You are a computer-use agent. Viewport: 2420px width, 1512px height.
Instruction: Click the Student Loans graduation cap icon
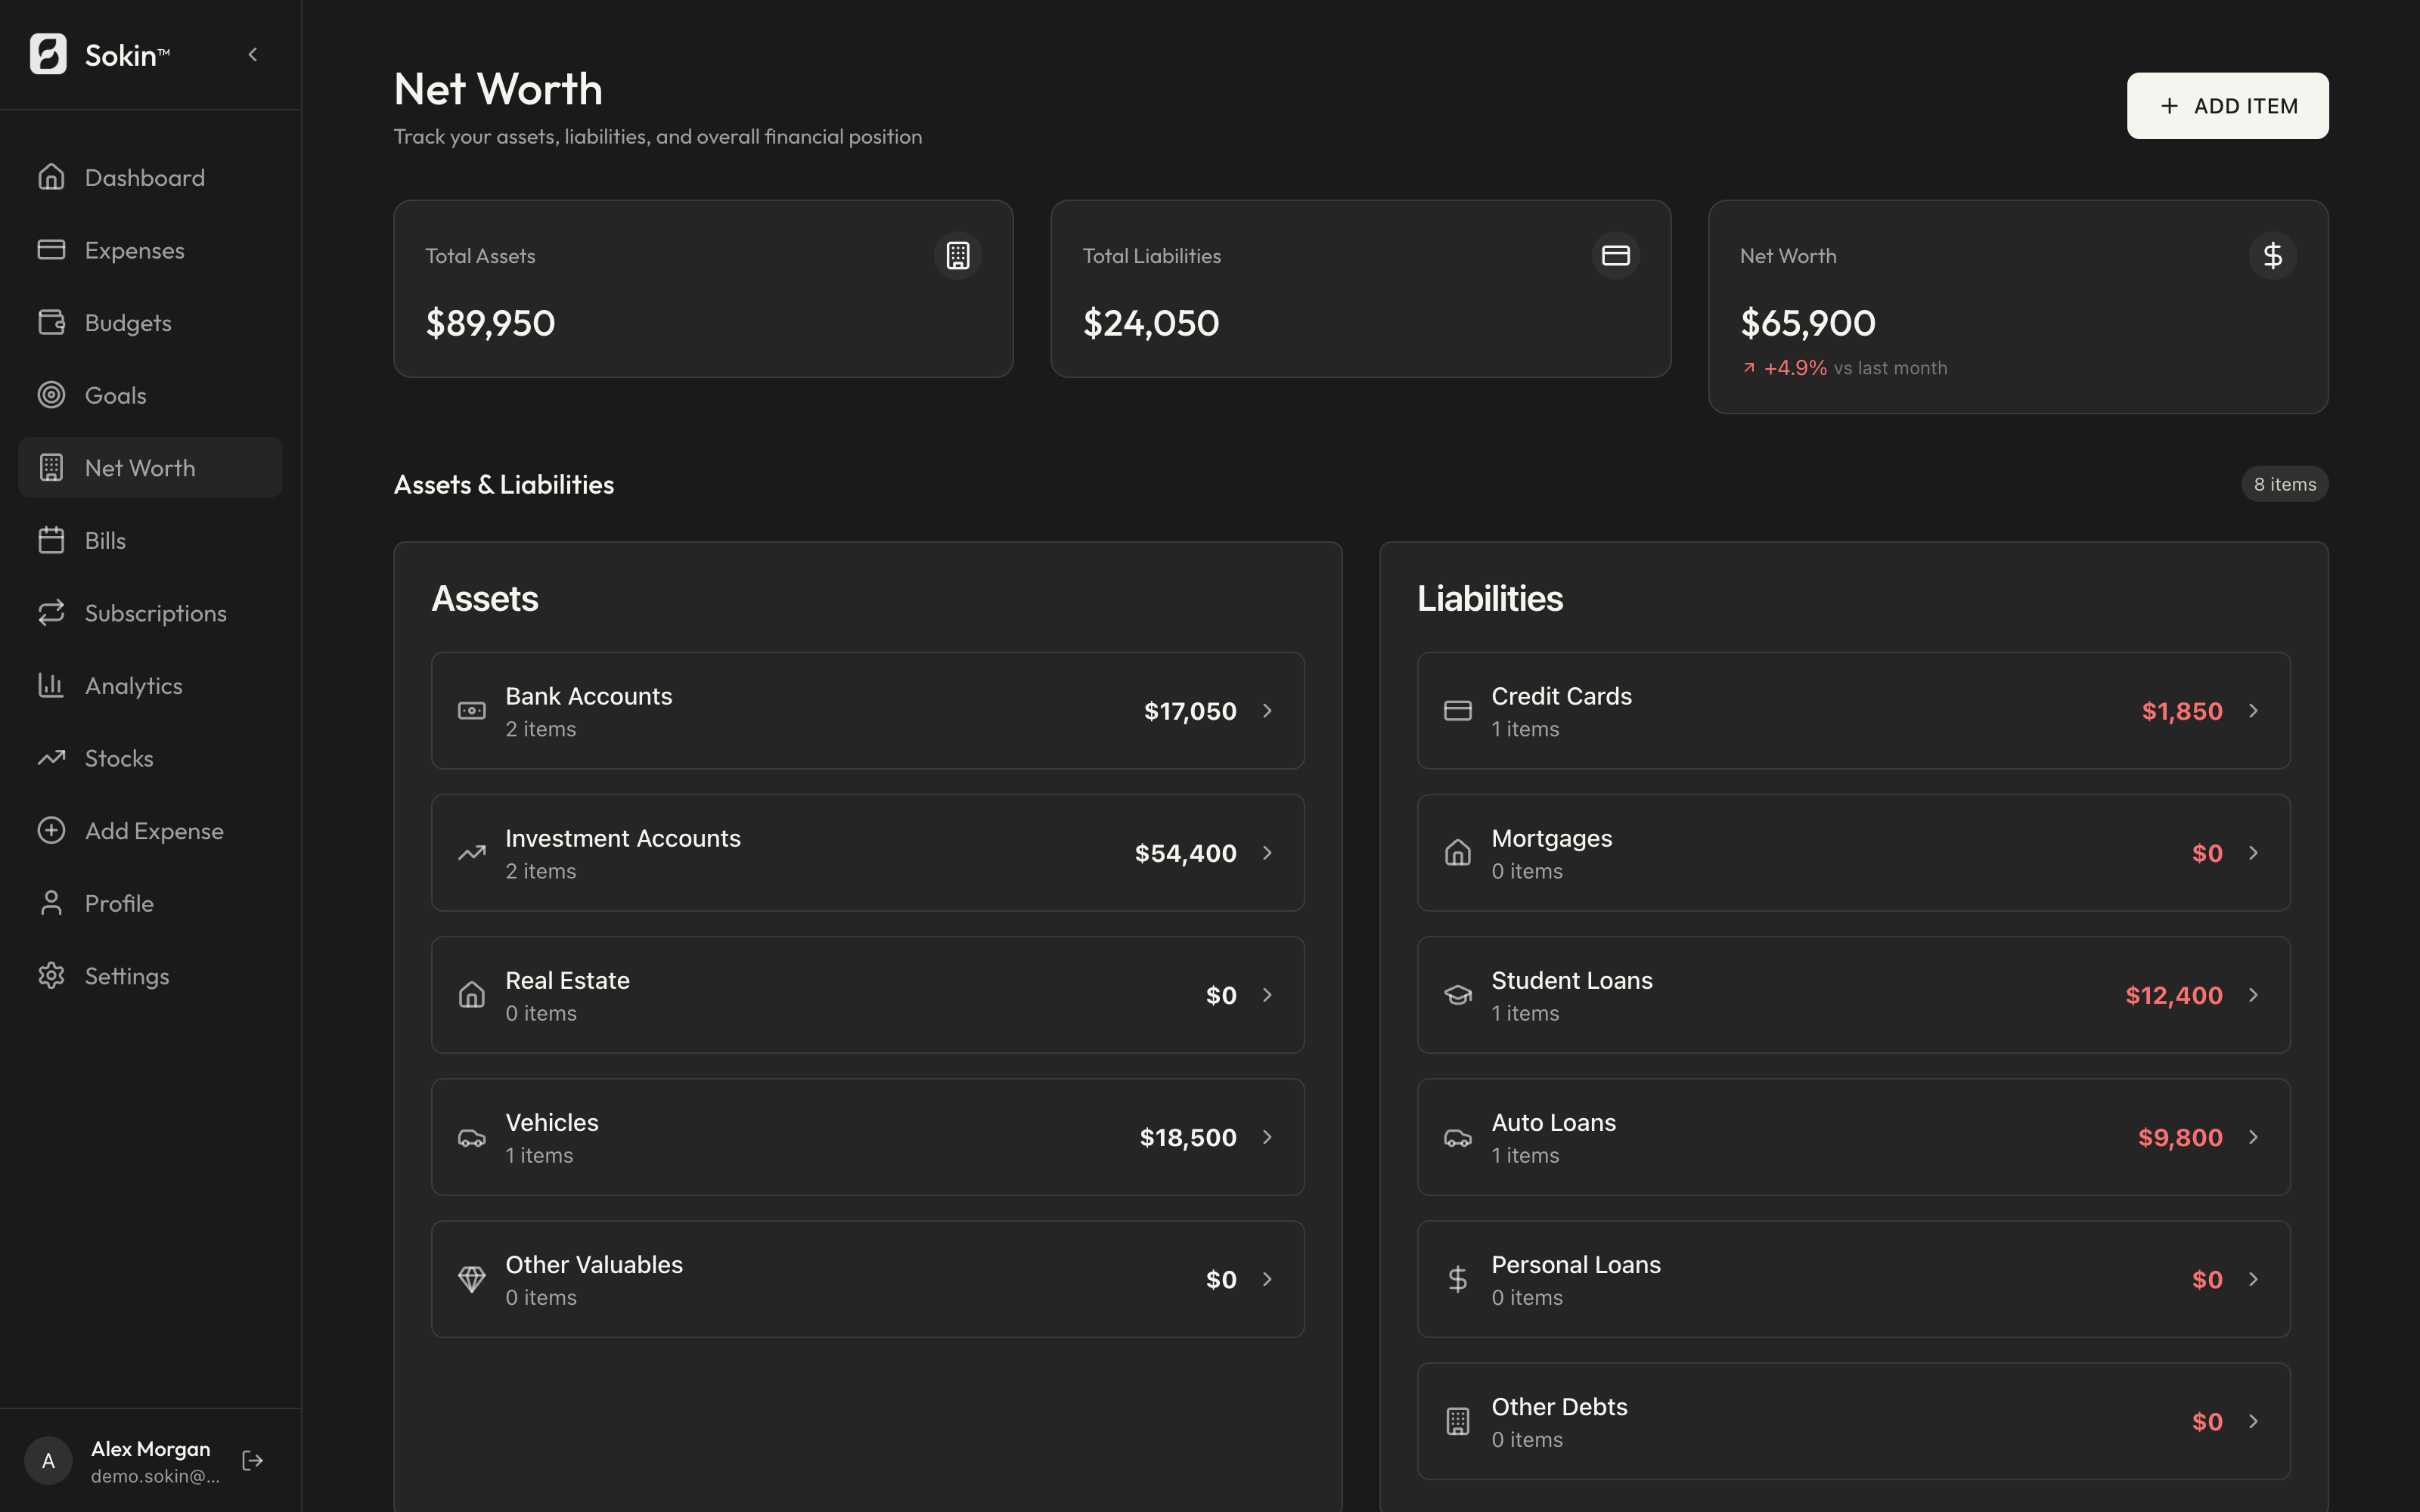point(1458,995)
